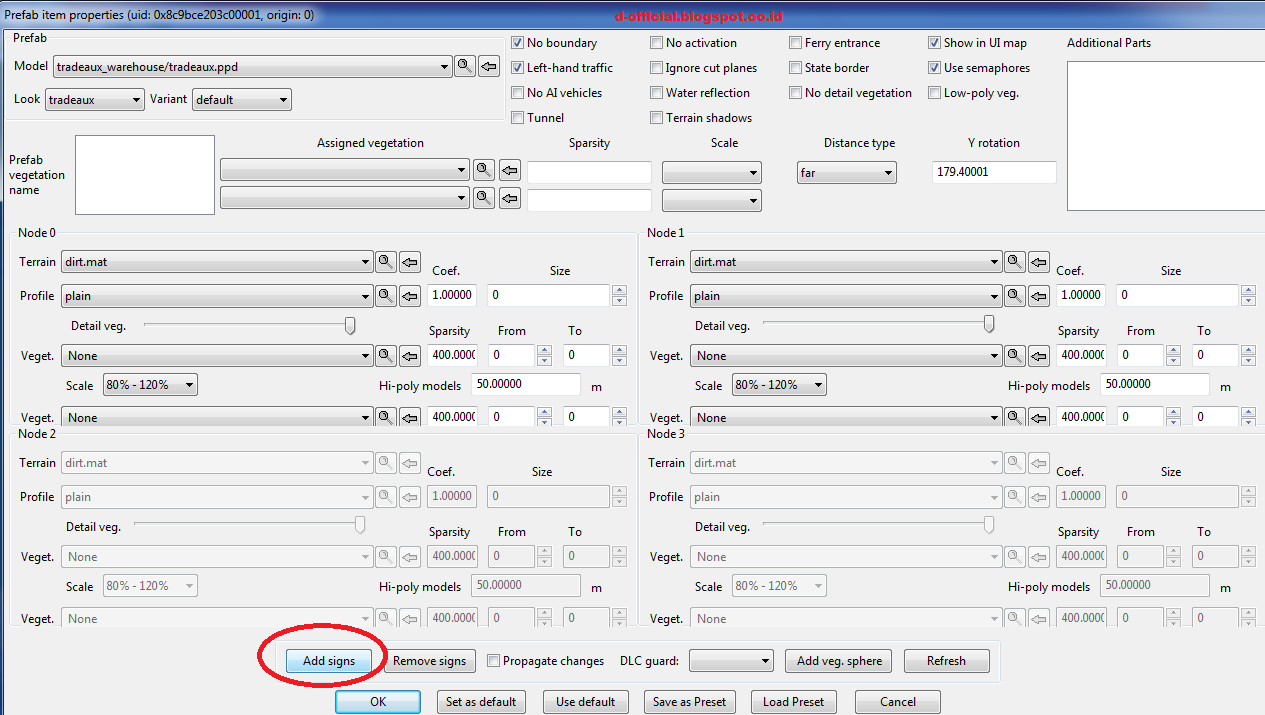Open the Variant dropdown showing default
This screenshot has width=1265, height=715.
click(x=241, y=99)
